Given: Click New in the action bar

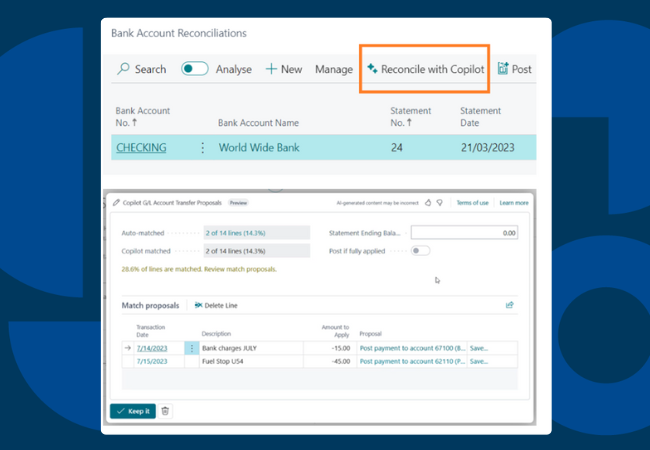Looking at the screenshot, I should click(x=284, y=69).
